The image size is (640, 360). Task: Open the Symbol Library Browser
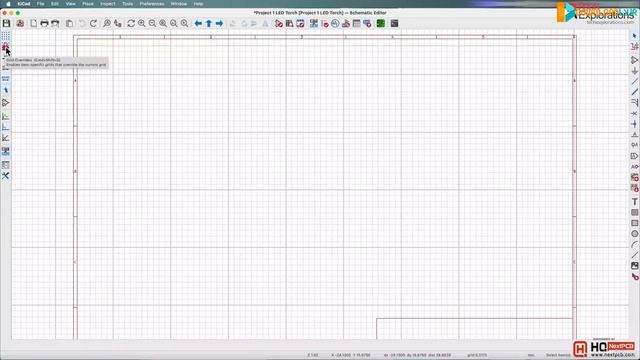pyautogui.click(x=289, y=23)
